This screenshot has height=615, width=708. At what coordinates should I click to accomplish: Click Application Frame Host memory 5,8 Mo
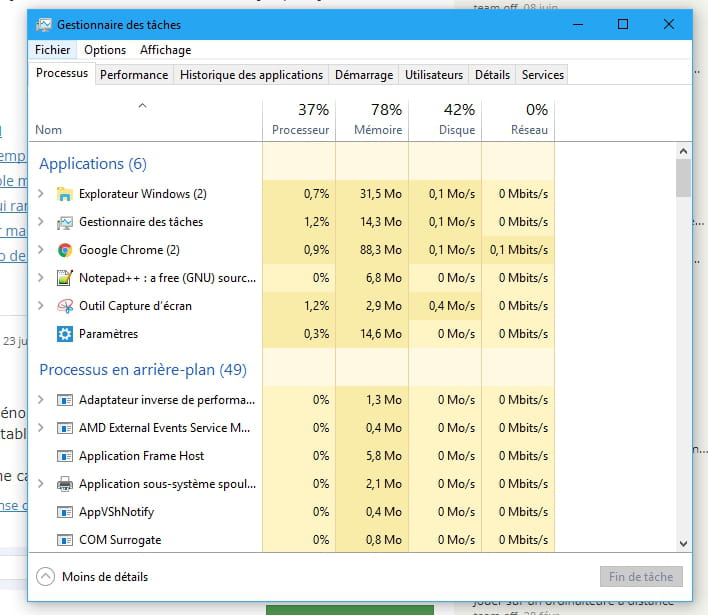(x=384, y=456)
